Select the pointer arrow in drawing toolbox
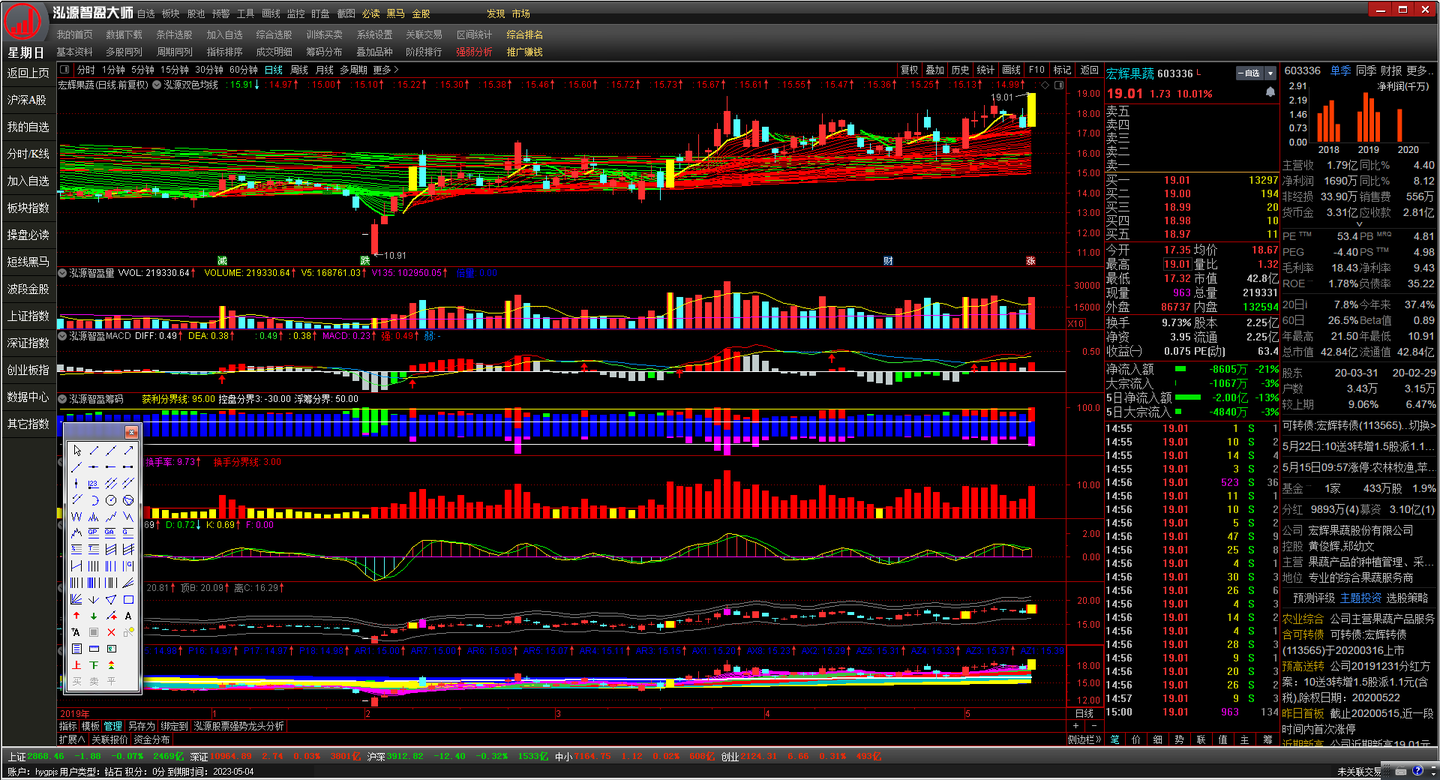This screenshot has height=780, width=1440. 76,450
